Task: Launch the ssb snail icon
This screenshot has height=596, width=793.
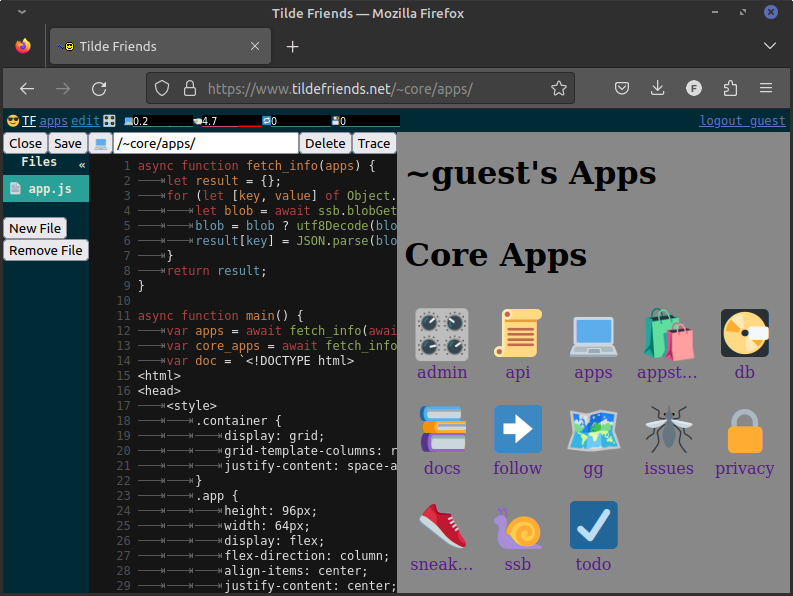Action: (x=517, y=526)
